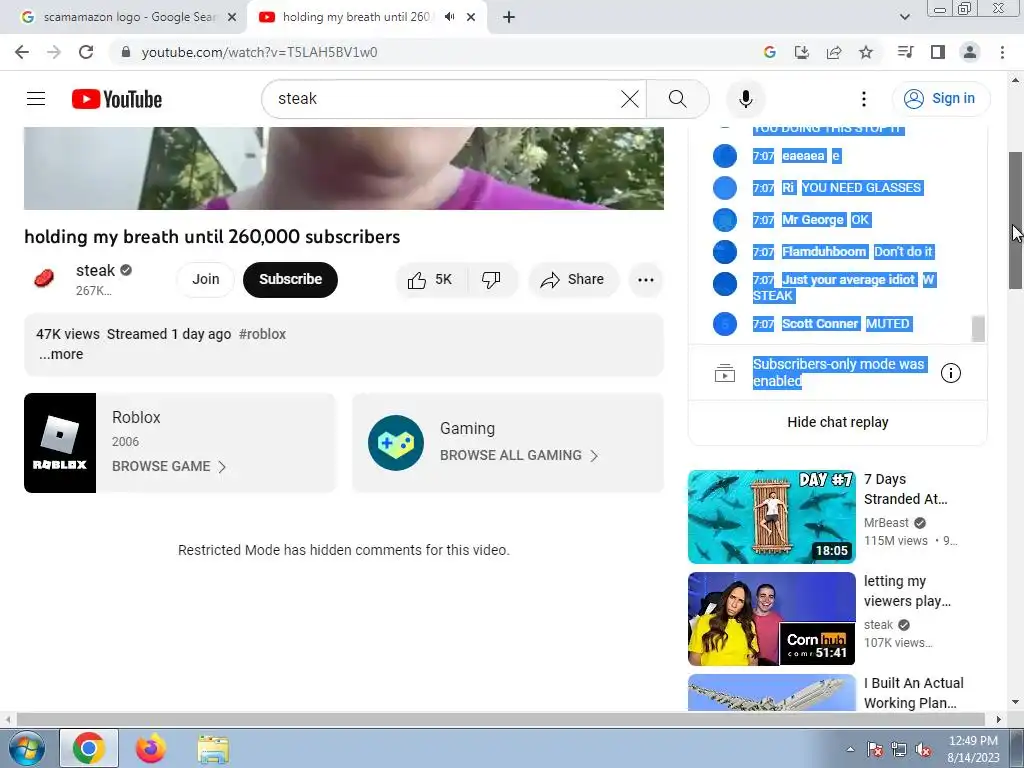The image size is (1024, 768).
Task: Open #roblox hashtag link
Action: pos(262,334)
